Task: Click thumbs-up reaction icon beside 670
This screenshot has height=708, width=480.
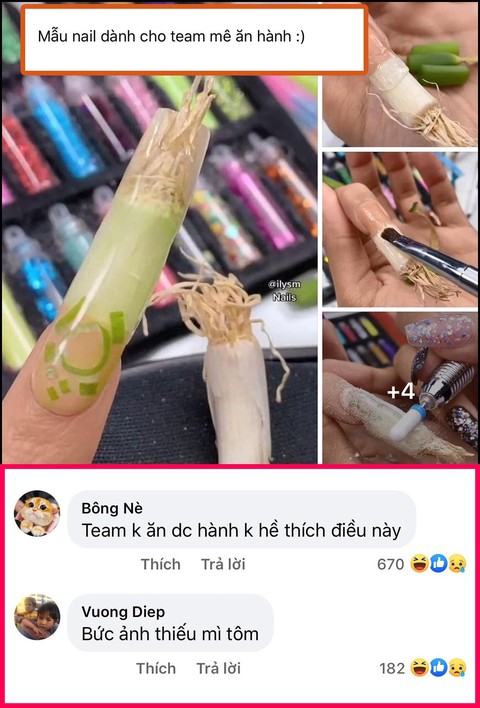Action: click(x=438, y=564)
